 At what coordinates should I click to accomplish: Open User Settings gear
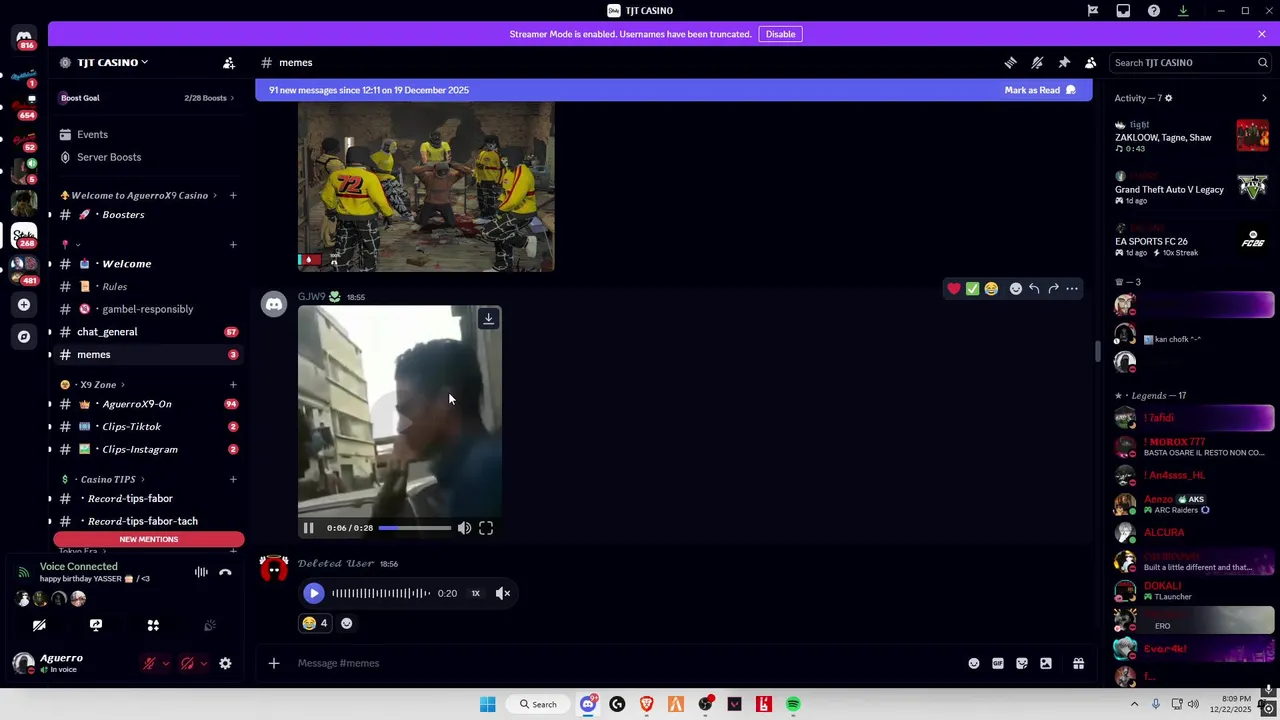[x=225, y=663]
